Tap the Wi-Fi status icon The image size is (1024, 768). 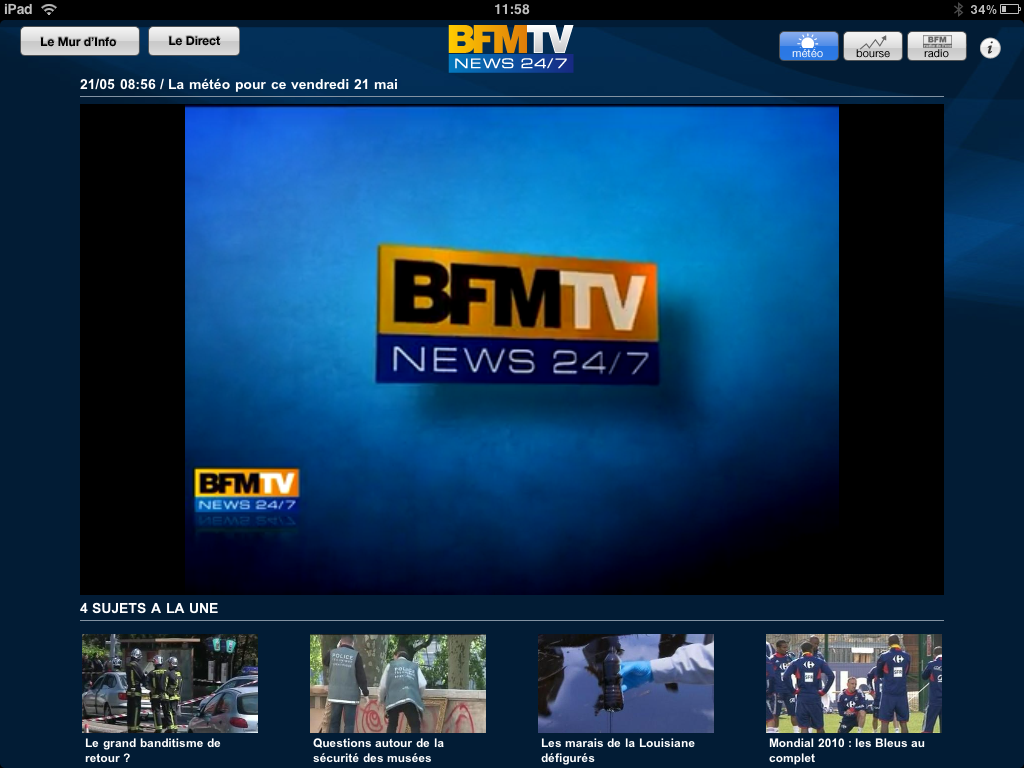point(49,9)
